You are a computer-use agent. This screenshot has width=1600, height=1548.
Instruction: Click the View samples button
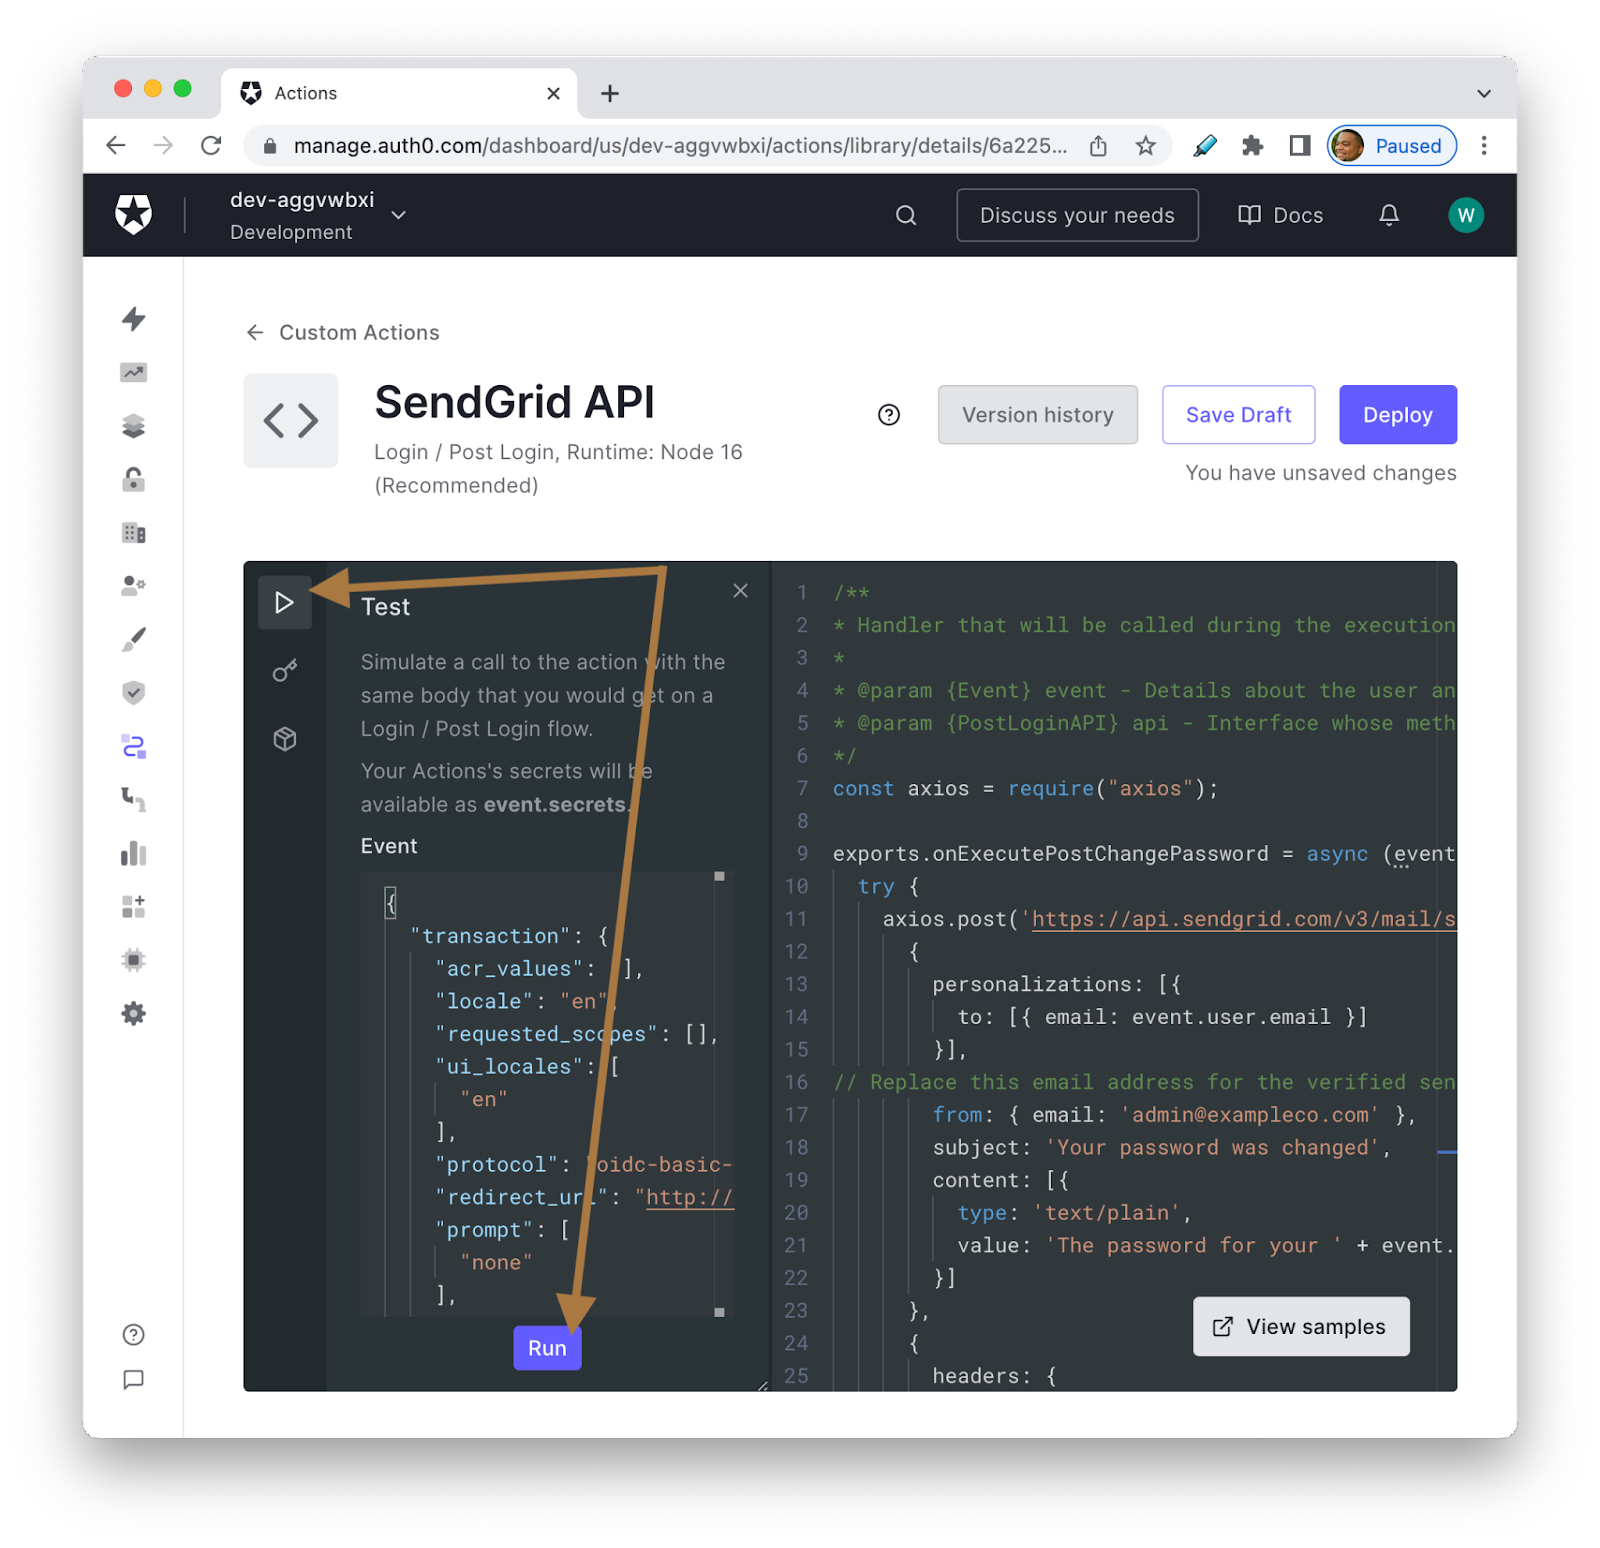[x=1301, y=1327]
